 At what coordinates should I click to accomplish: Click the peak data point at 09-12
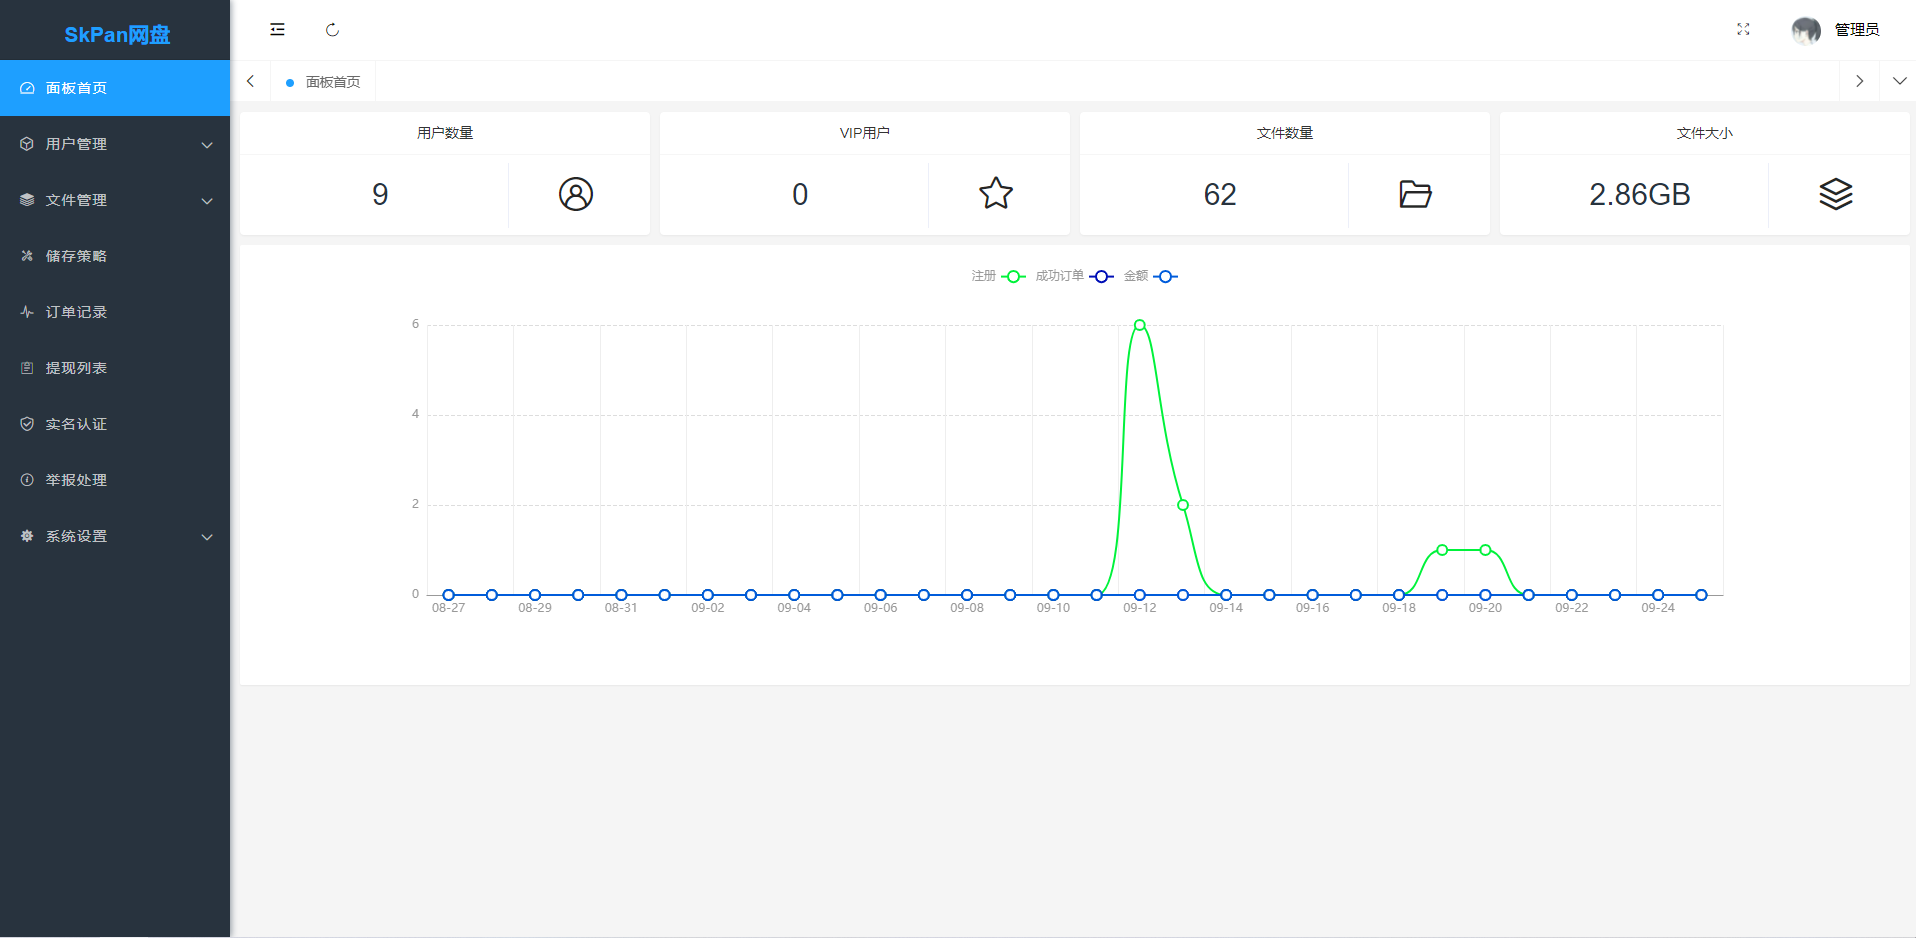pos(1140,325)
